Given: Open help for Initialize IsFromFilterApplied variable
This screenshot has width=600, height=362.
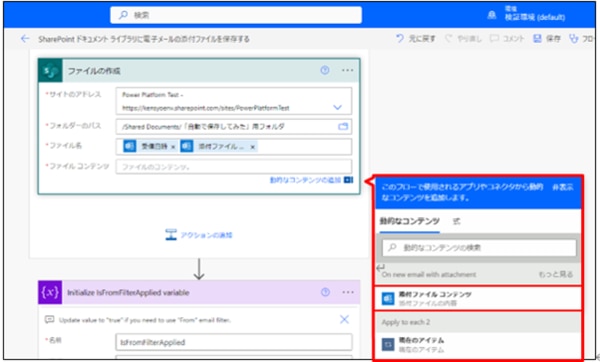Looking at the screenshot, I should point(325,292).
